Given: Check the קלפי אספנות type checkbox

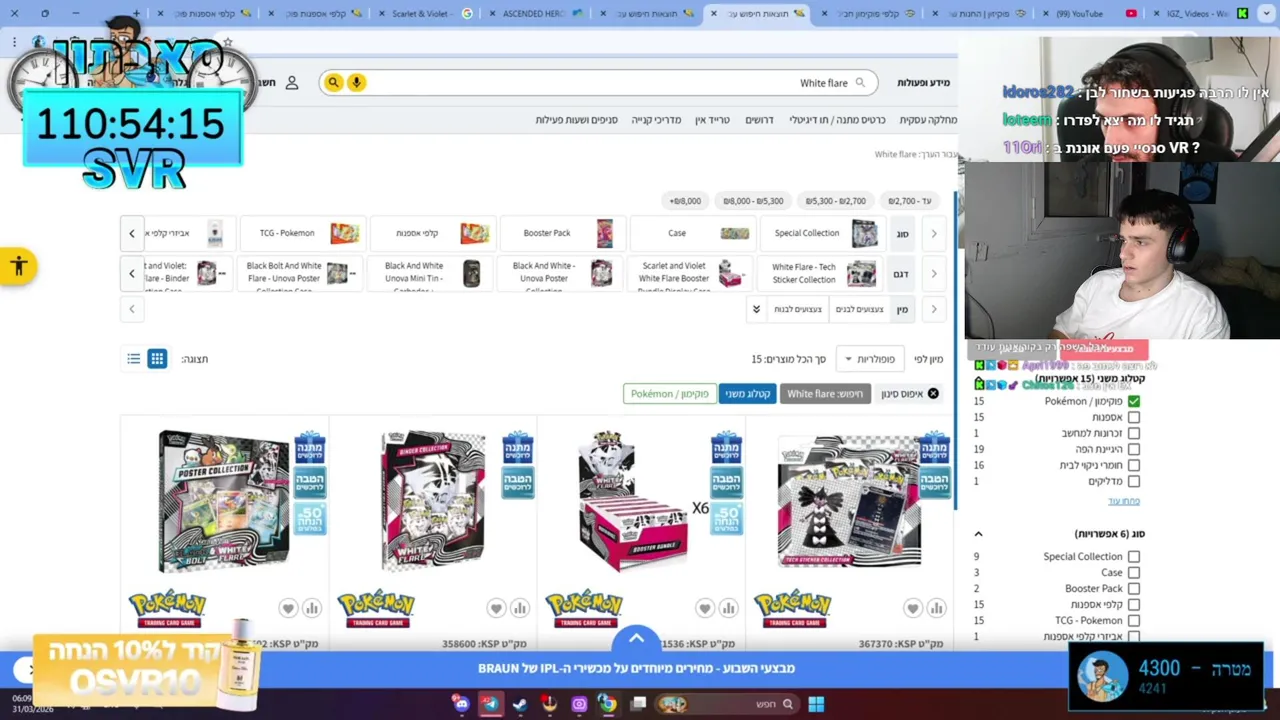Looking at the screenshot, I should pyautogui.click(x=1133, y=605).
